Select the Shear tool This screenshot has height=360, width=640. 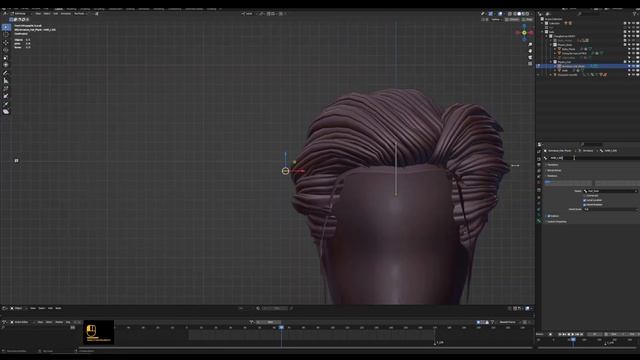tap(6, 111)
